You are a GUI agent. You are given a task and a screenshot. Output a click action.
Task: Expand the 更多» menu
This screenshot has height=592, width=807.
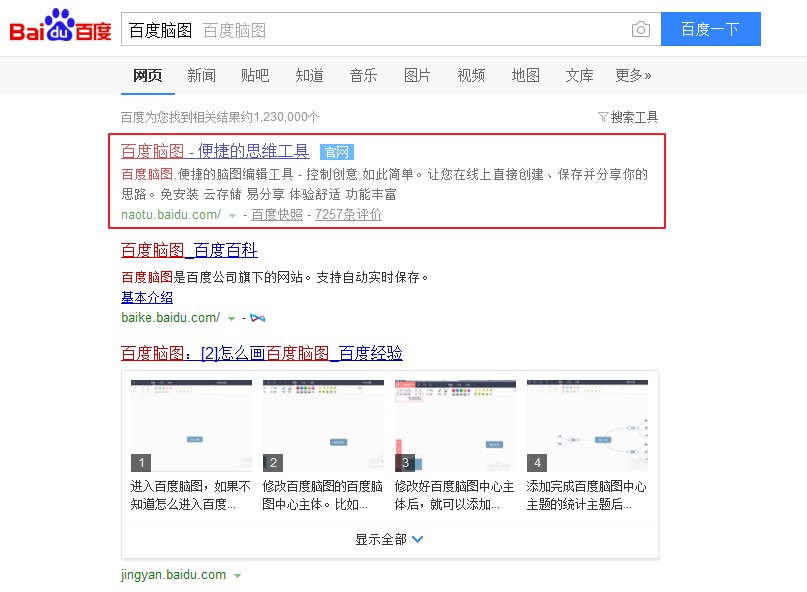click(634, 76)
